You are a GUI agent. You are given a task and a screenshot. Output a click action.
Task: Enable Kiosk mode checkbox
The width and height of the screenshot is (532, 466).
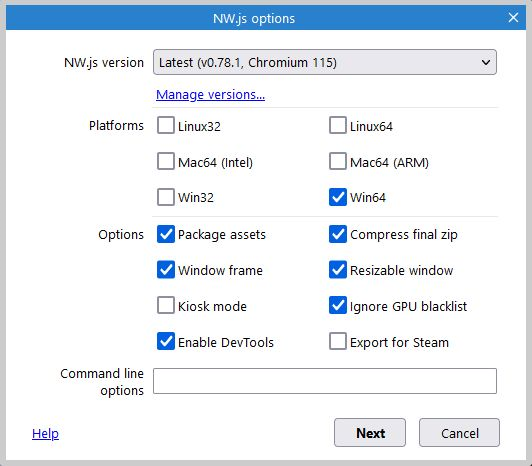166,305
